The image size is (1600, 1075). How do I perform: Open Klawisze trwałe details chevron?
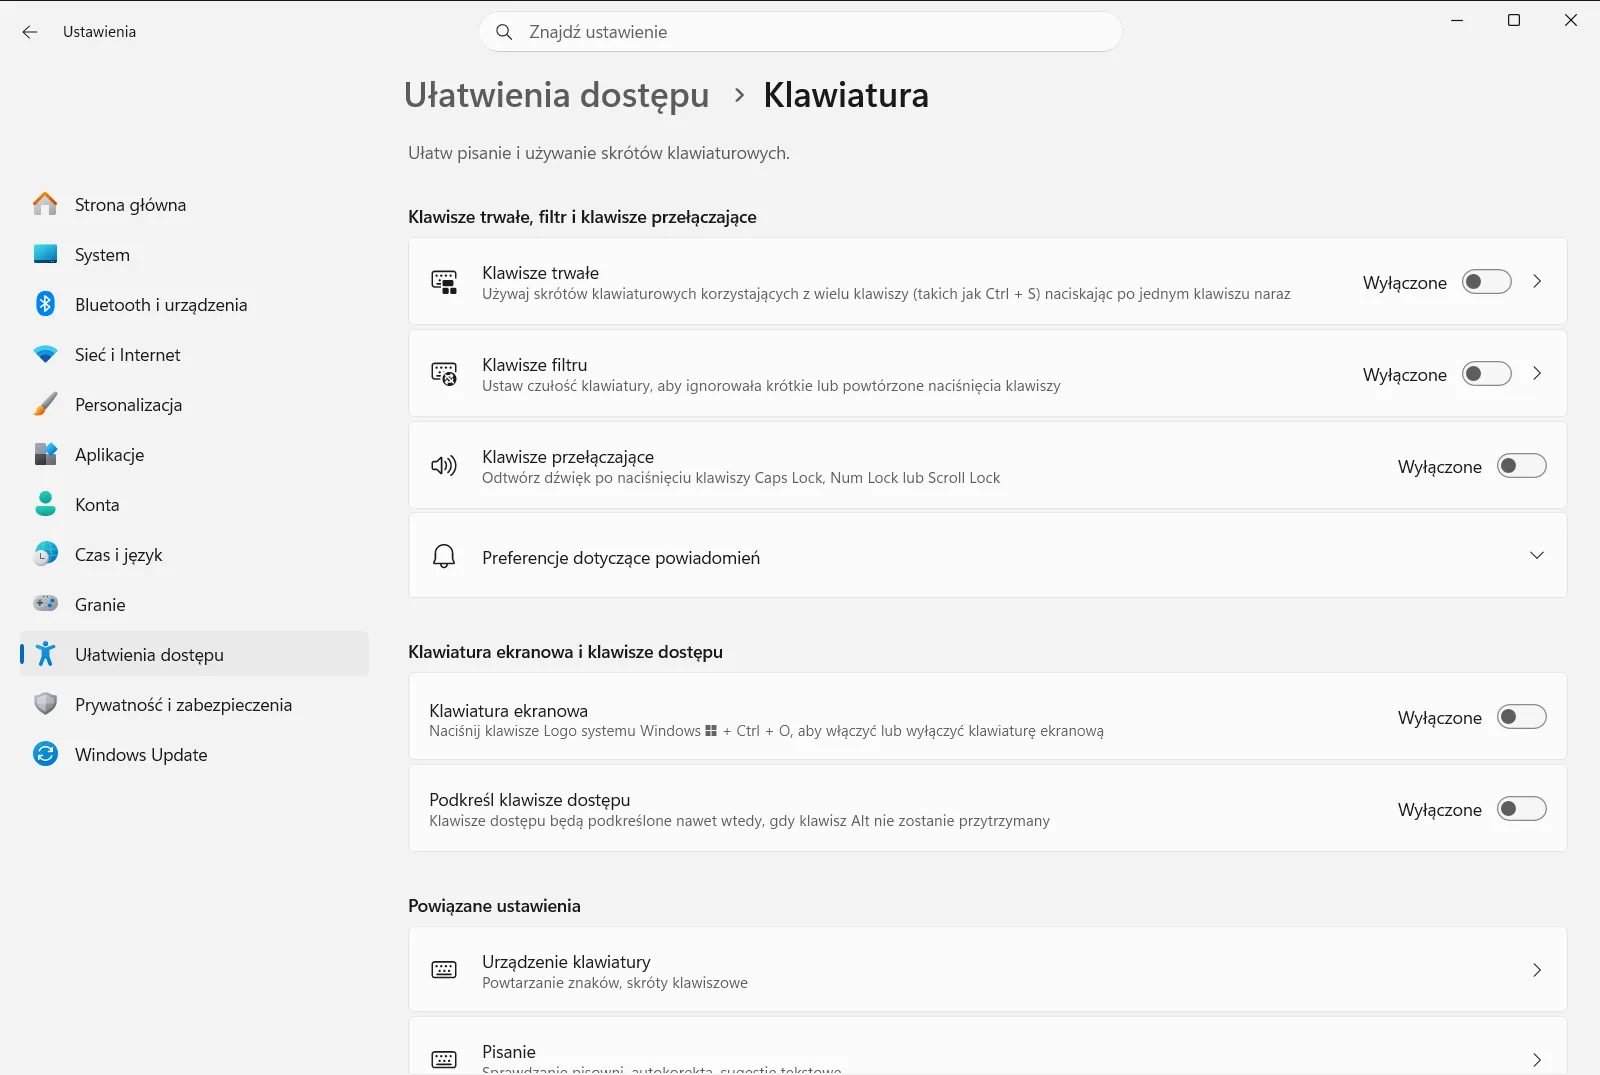click(x=1537, y=282)
